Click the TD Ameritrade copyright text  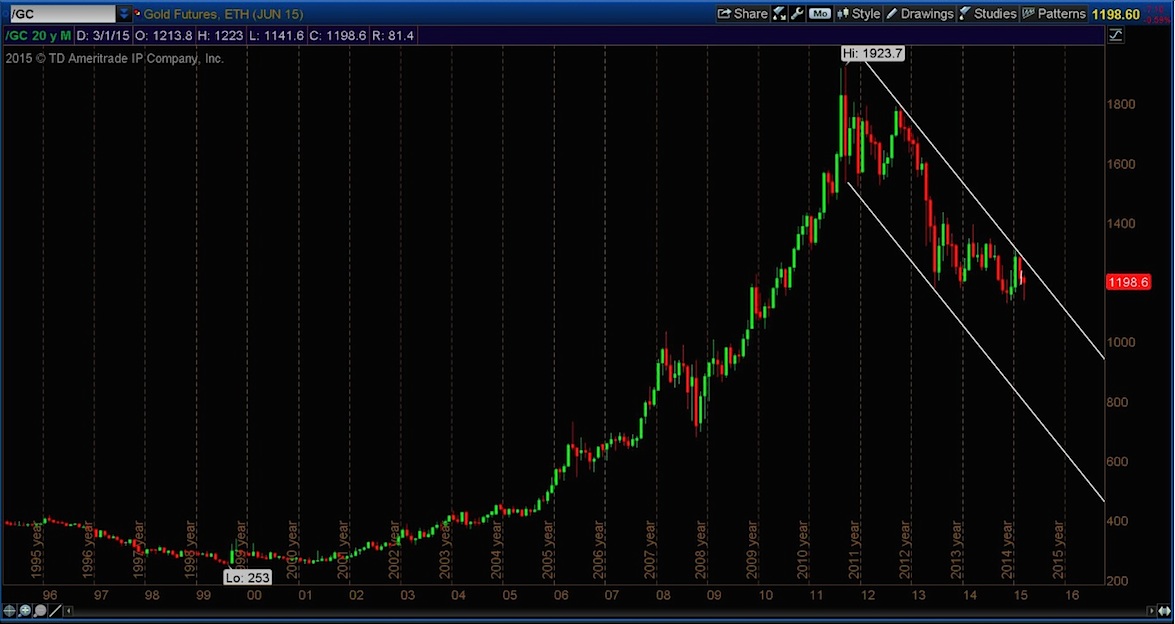point(115,58)
